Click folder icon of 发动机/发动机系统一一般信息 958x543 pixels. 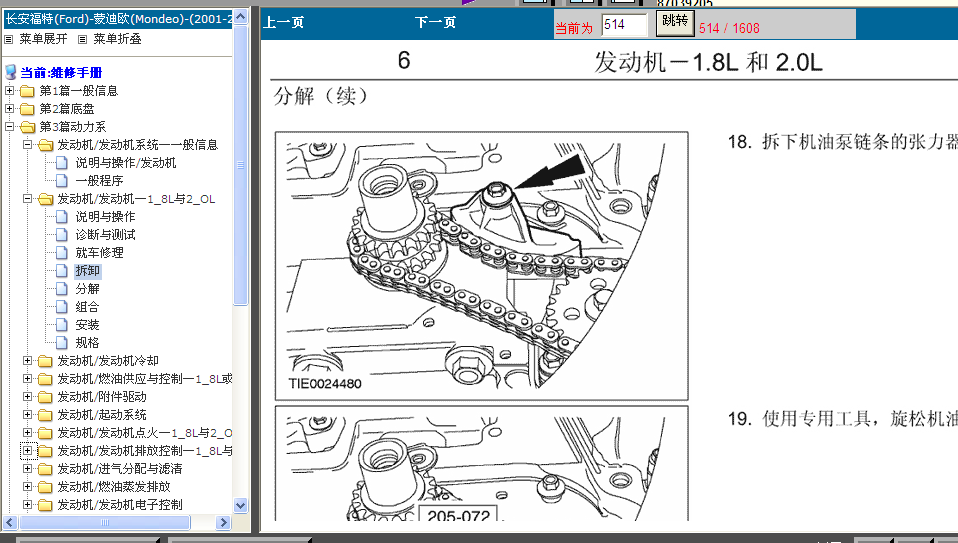click(x=46, y=145)
